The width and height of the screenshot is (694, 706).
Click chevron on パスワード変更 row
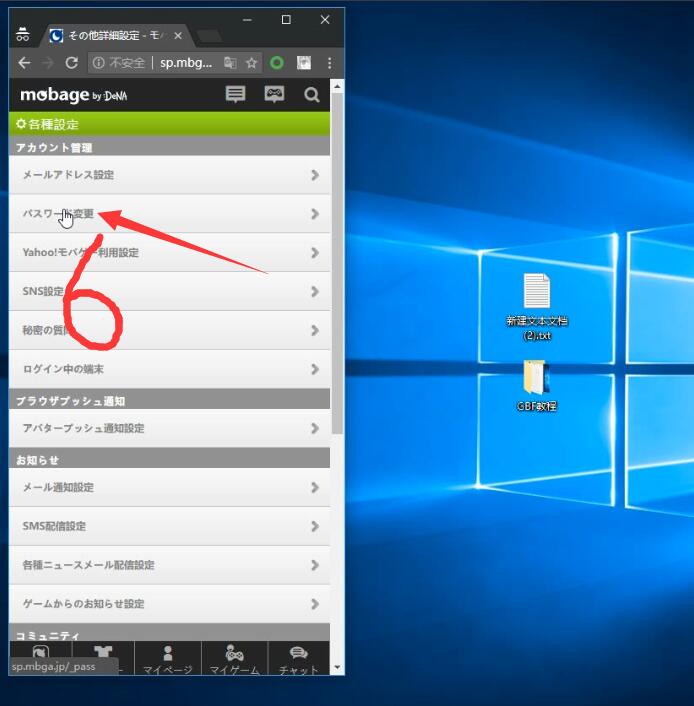(315, 214)
